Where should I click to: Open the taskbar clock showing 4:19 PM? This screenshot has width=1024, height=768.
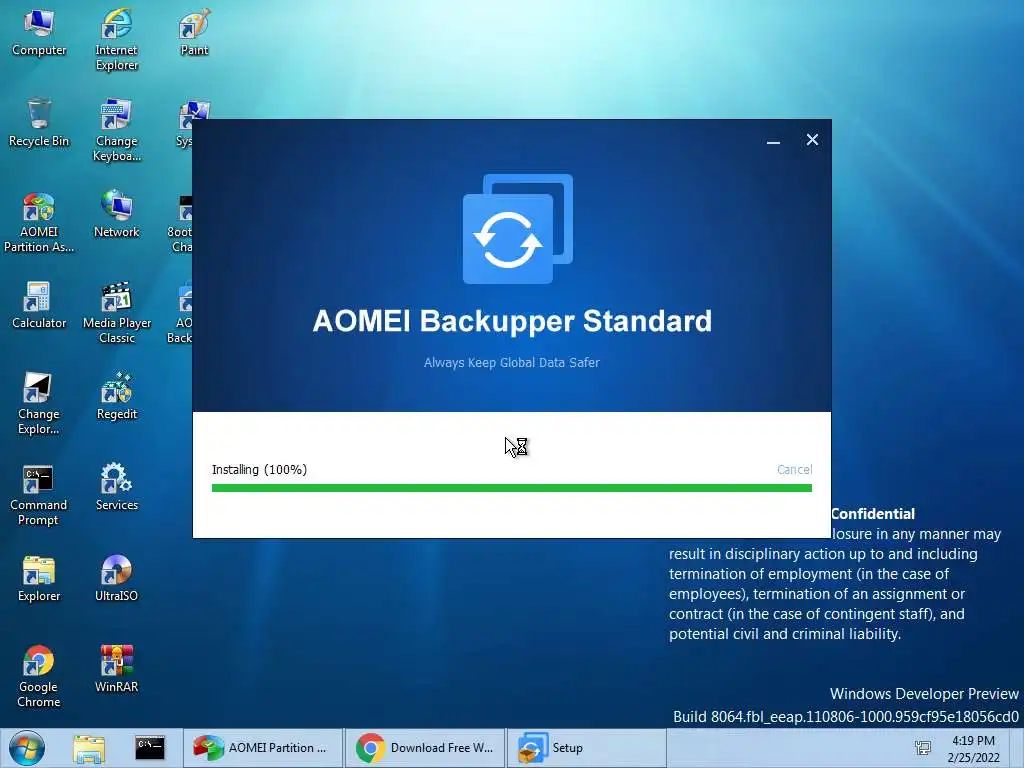coord(973,749)
